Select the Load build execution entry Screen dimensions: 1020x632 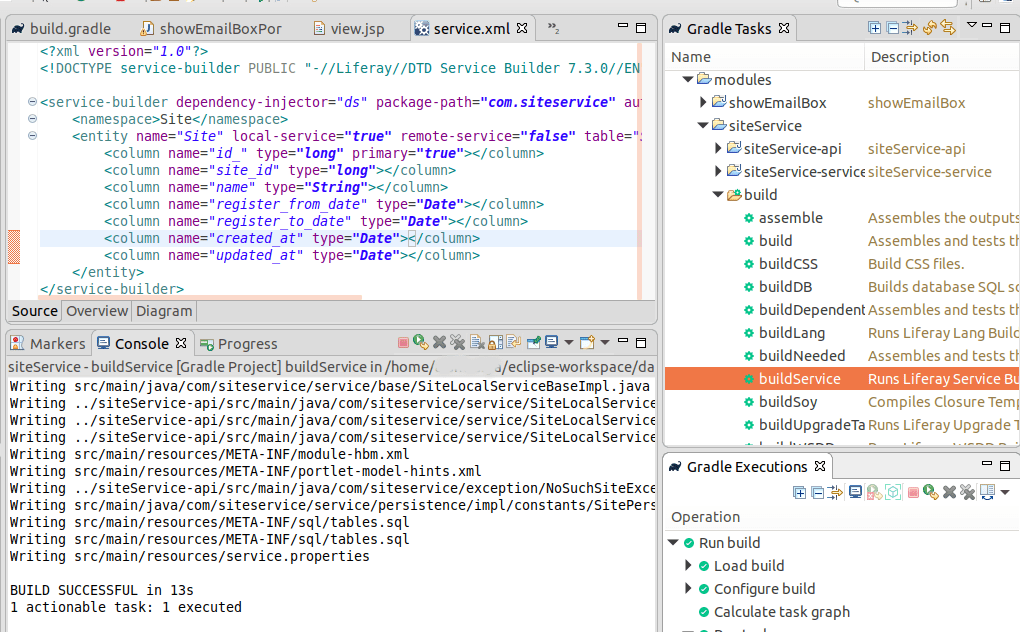tap(748, 566)
